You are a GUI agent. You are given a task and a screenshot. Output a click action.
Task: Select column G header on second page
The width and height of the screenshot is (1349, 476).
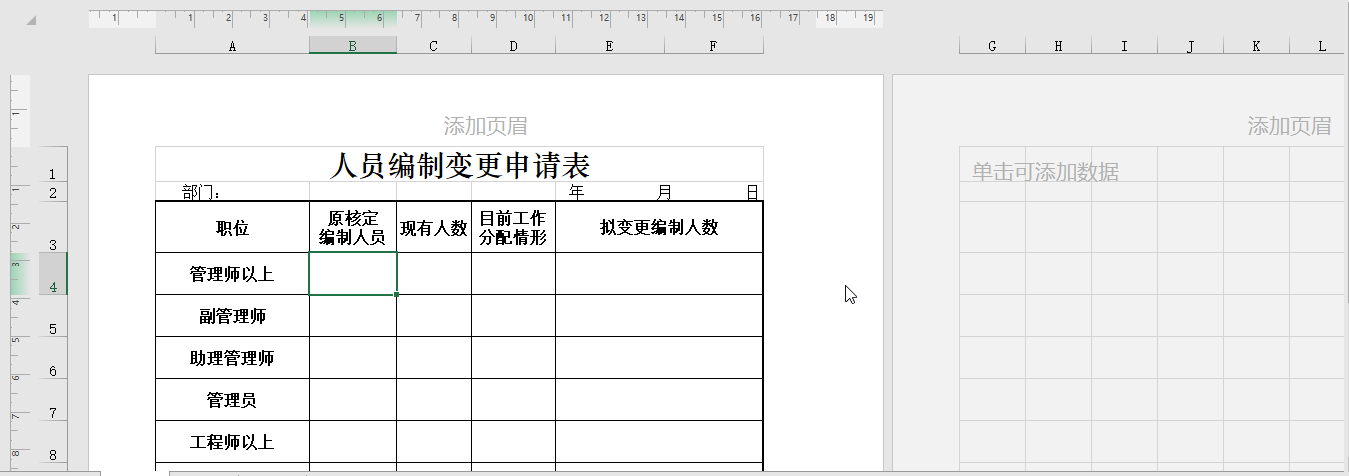click(991, 46)
